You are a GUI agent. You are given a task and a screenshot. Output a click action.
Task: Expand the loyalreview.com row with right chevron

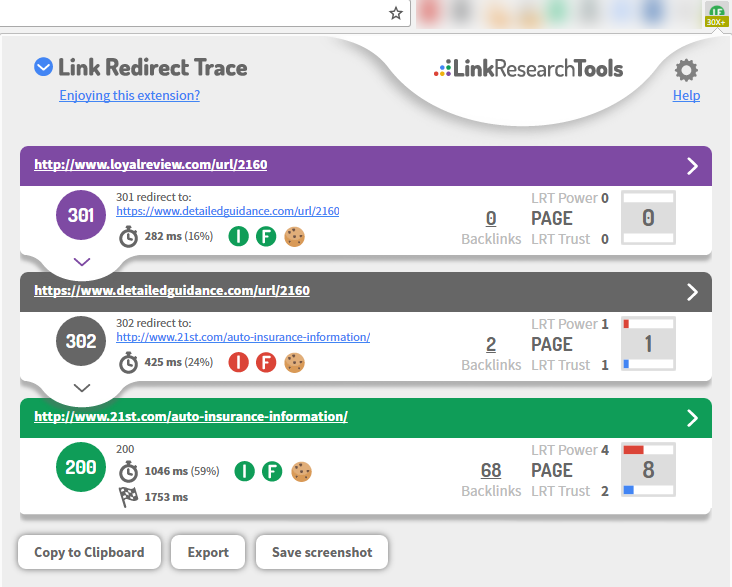(x=692, y=166)
